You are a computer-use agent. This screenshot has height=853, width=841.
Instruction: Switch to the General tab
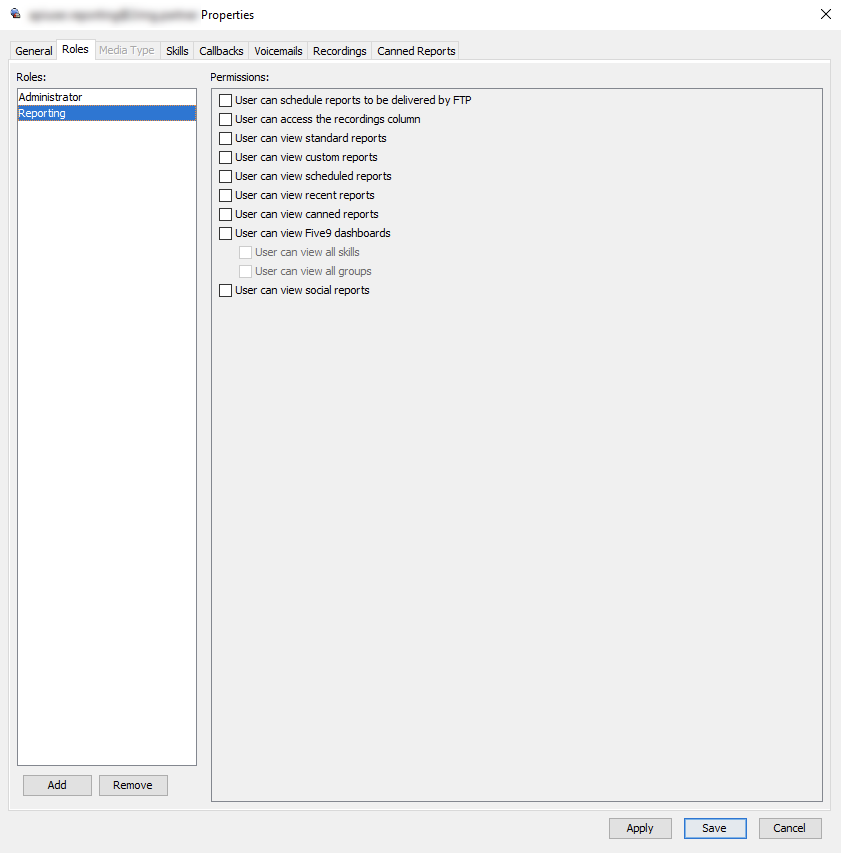point(33,50)
